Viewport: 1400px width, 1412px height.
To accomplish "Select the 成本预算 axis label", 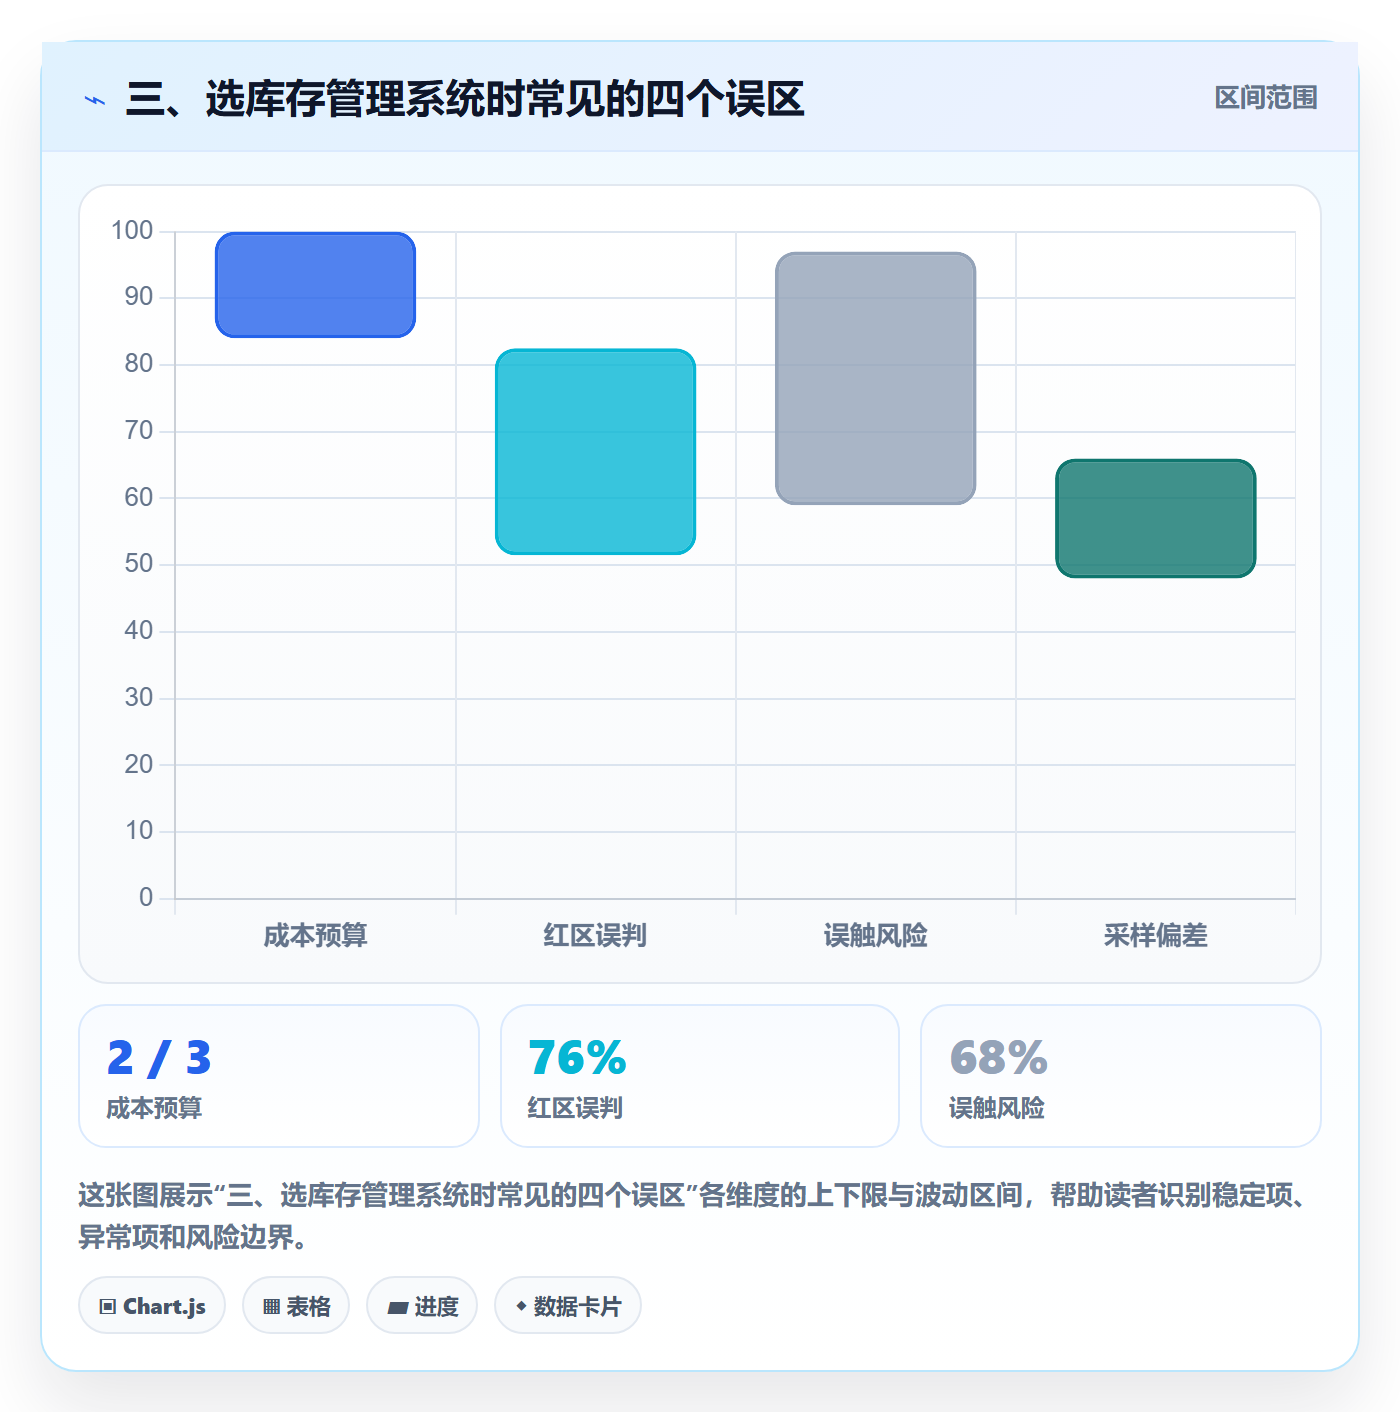I will 315,936.
